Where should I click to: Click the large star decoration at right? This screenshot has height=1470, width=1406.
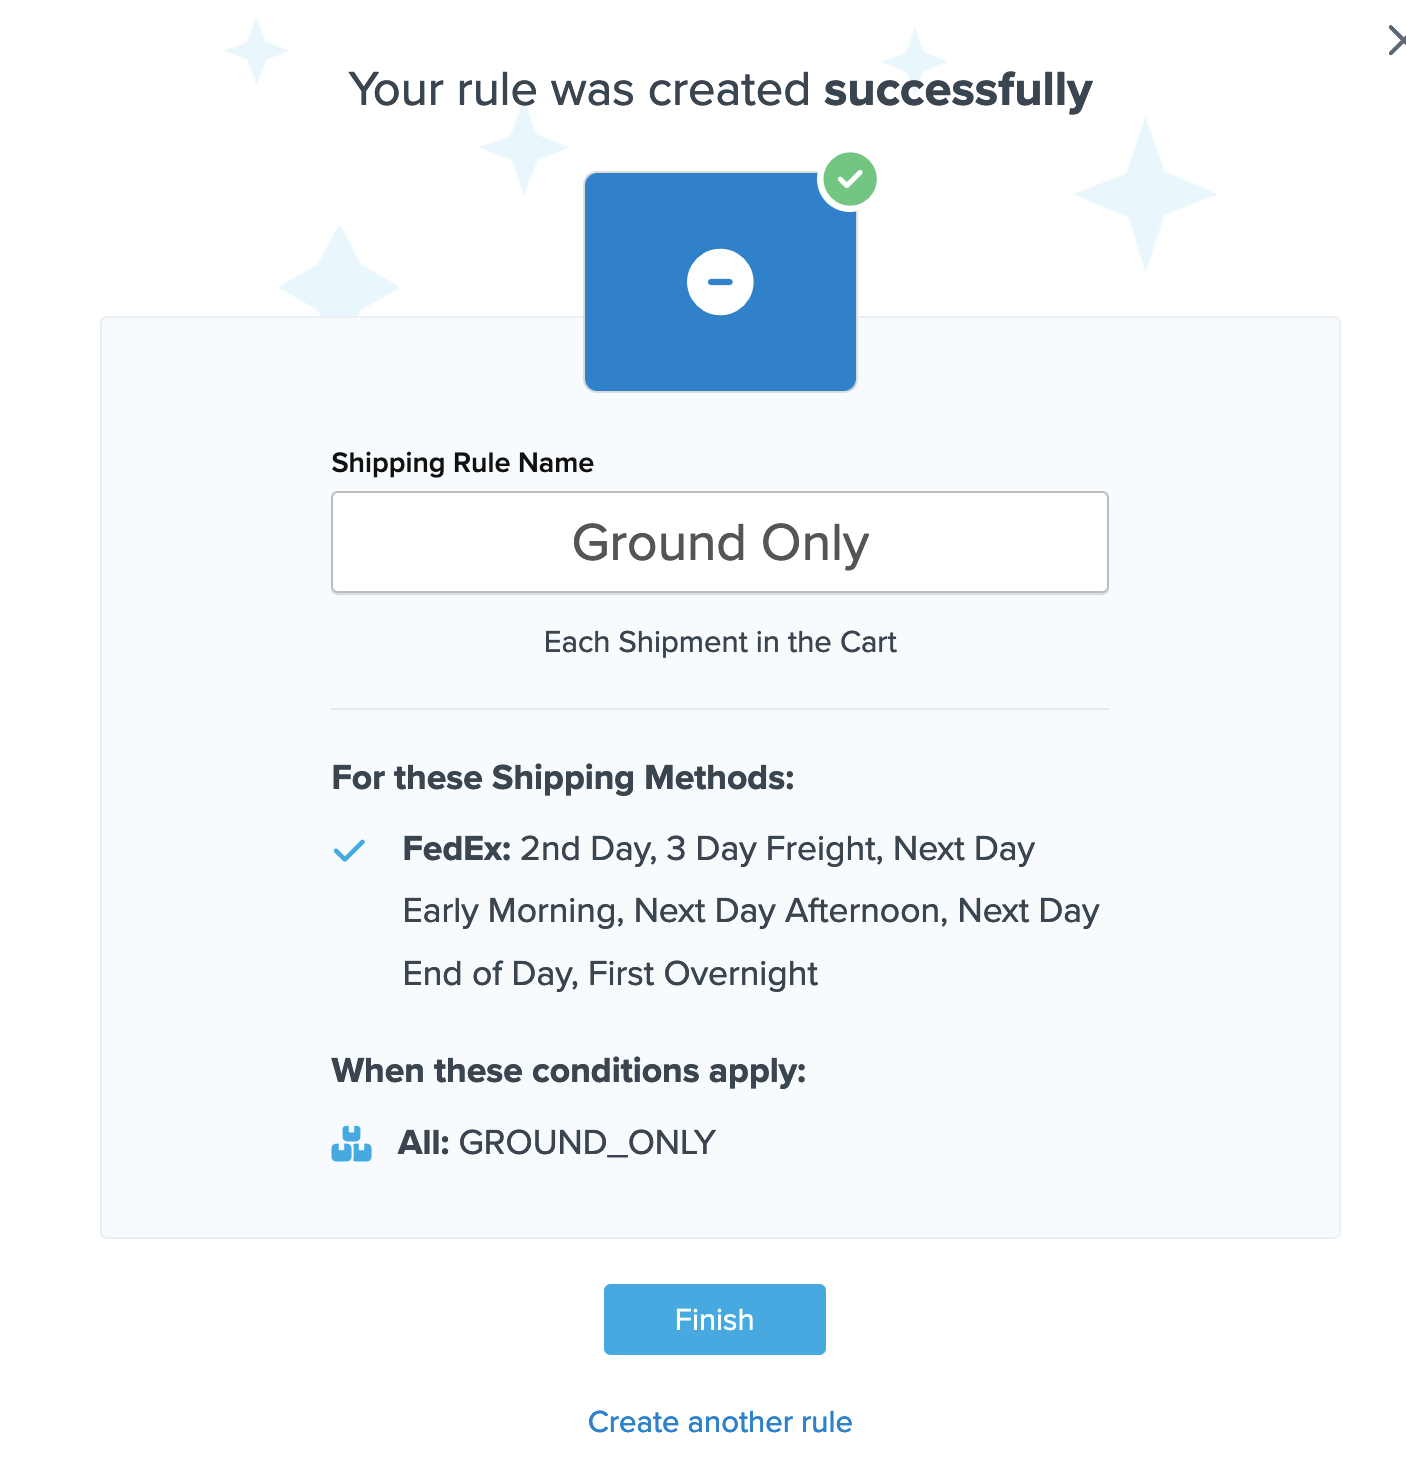click(x=1145, y=193)
